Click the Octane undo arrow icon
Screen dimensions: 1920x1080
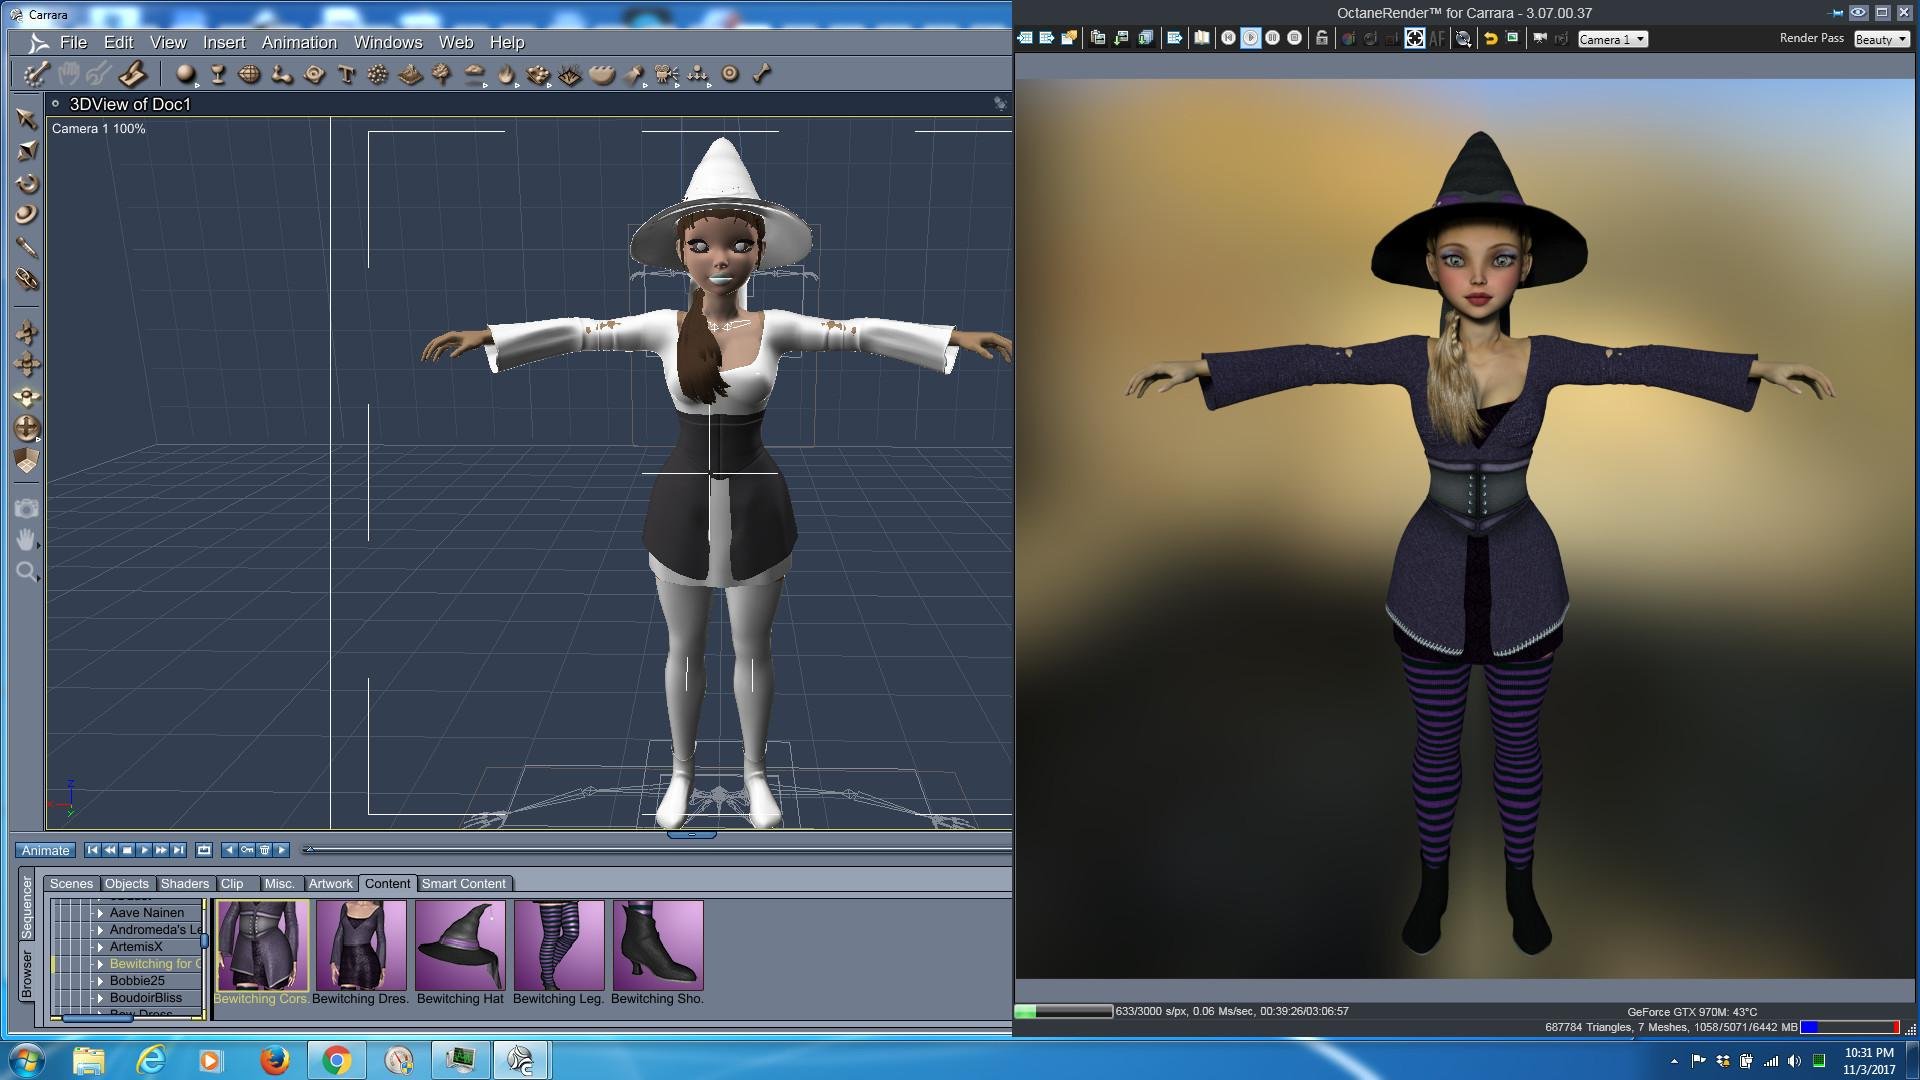tap(1490, 38)
